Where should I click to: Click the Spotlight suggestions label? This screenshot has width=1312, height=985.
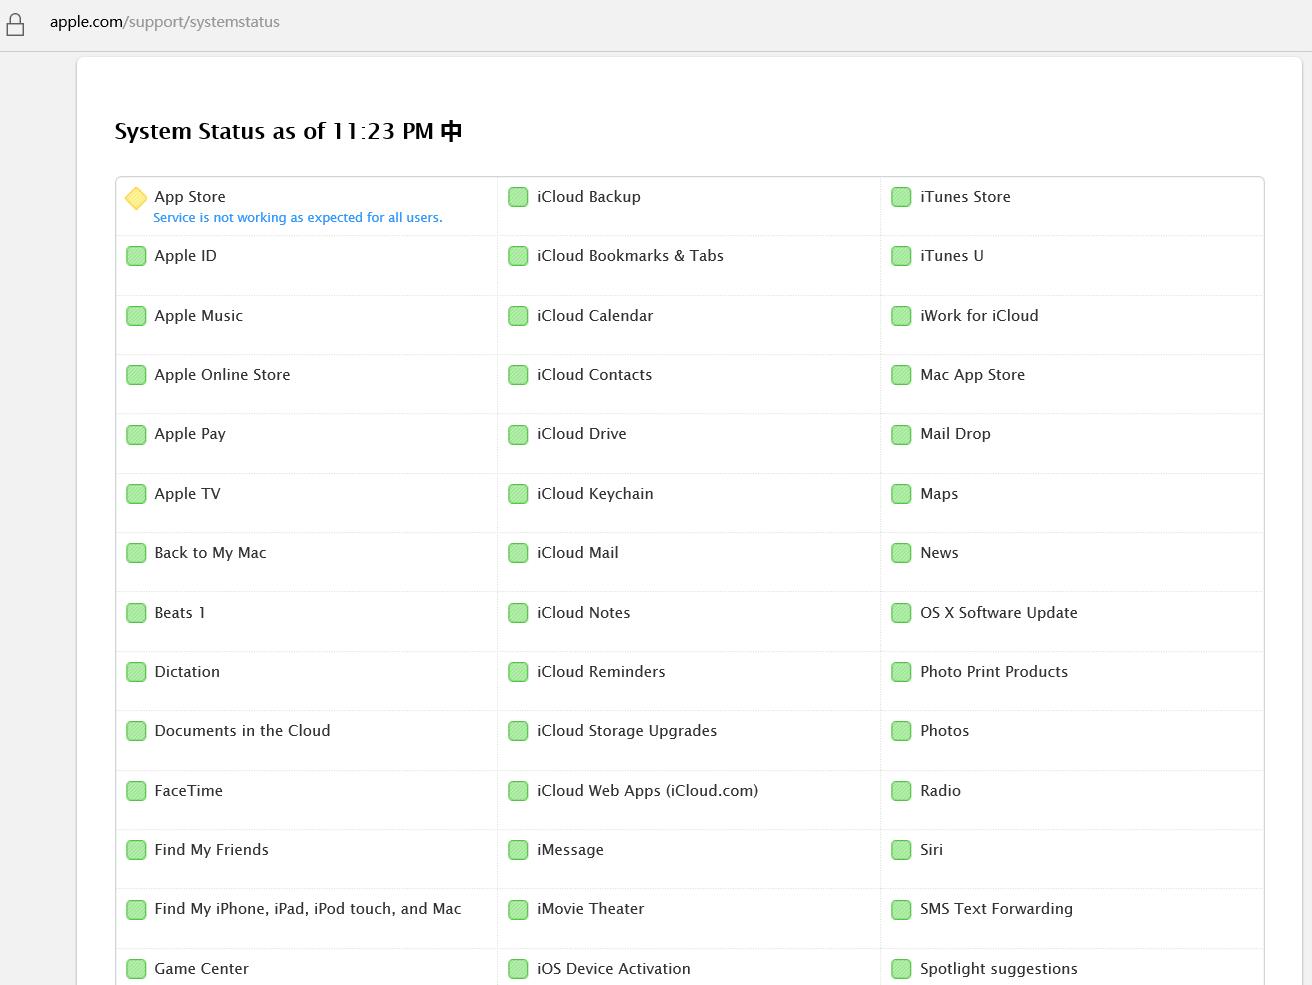(999, 969)
